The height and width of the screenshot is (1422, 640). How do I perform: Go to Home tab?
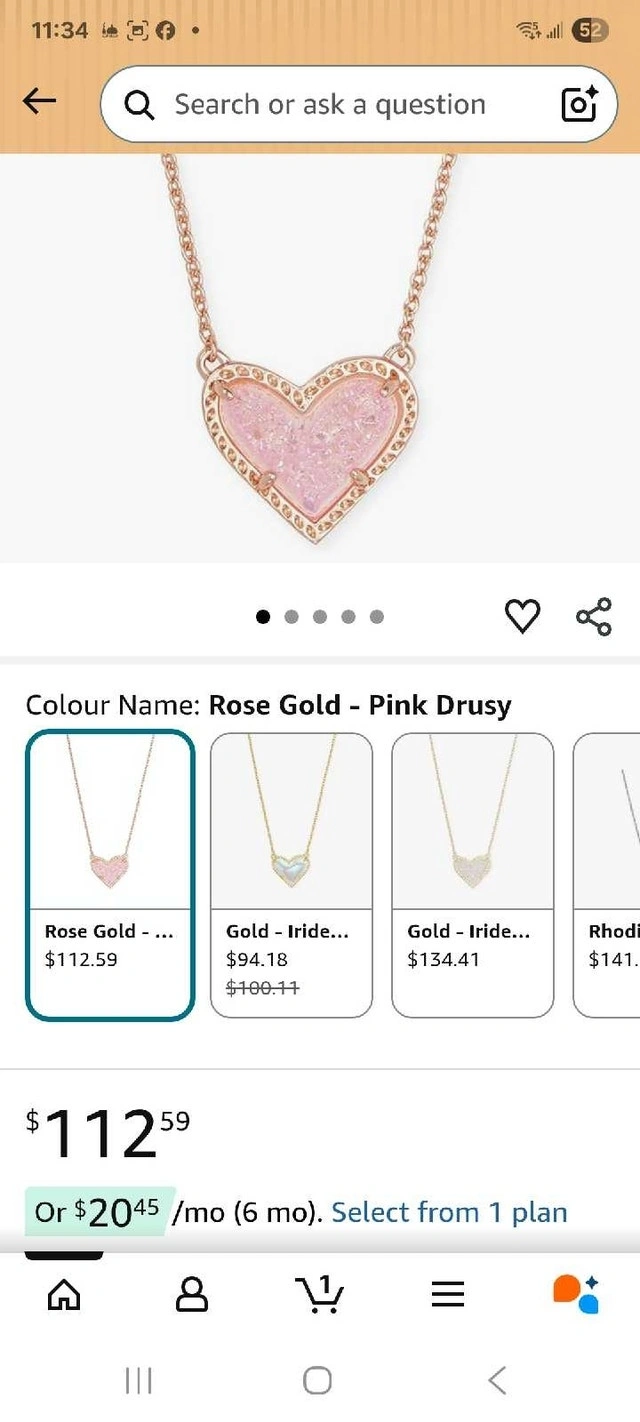pos(64,1295)
